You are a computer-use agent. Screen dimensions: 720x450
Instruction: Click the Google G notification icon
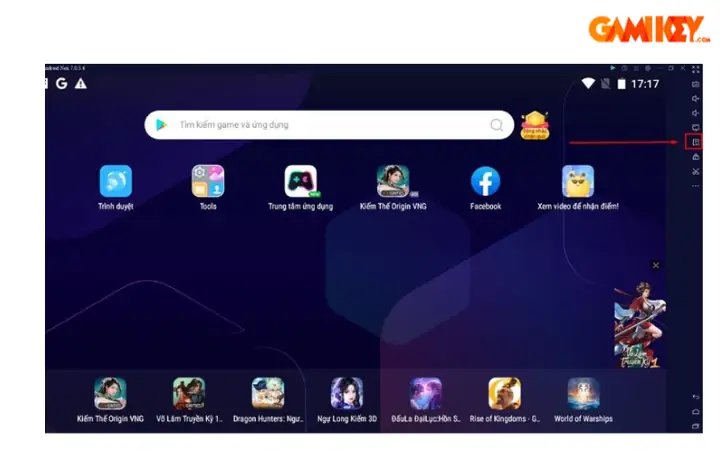(x=62, y=84)
